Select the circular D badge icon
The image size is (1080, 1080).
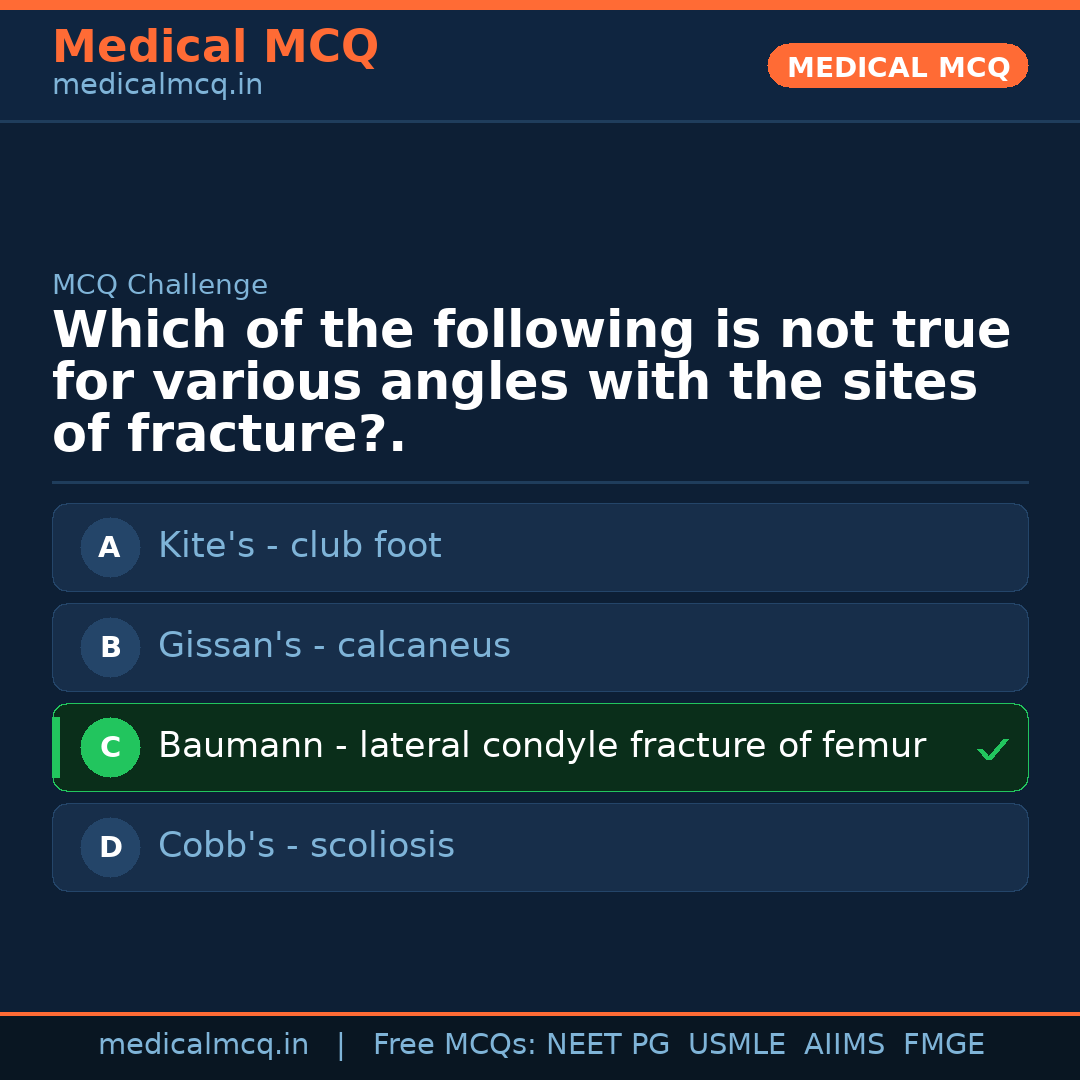(x=110, y=847)
